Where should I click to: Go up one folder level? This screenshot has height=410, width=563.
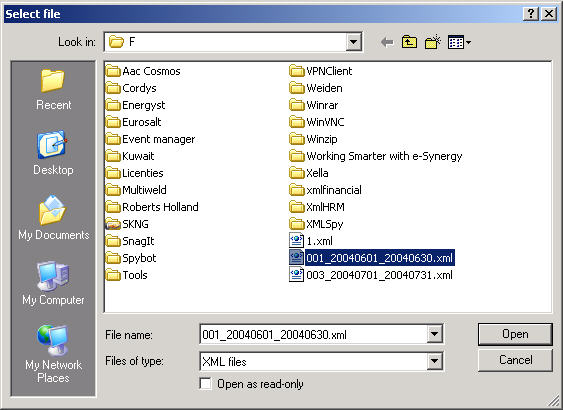409,42
